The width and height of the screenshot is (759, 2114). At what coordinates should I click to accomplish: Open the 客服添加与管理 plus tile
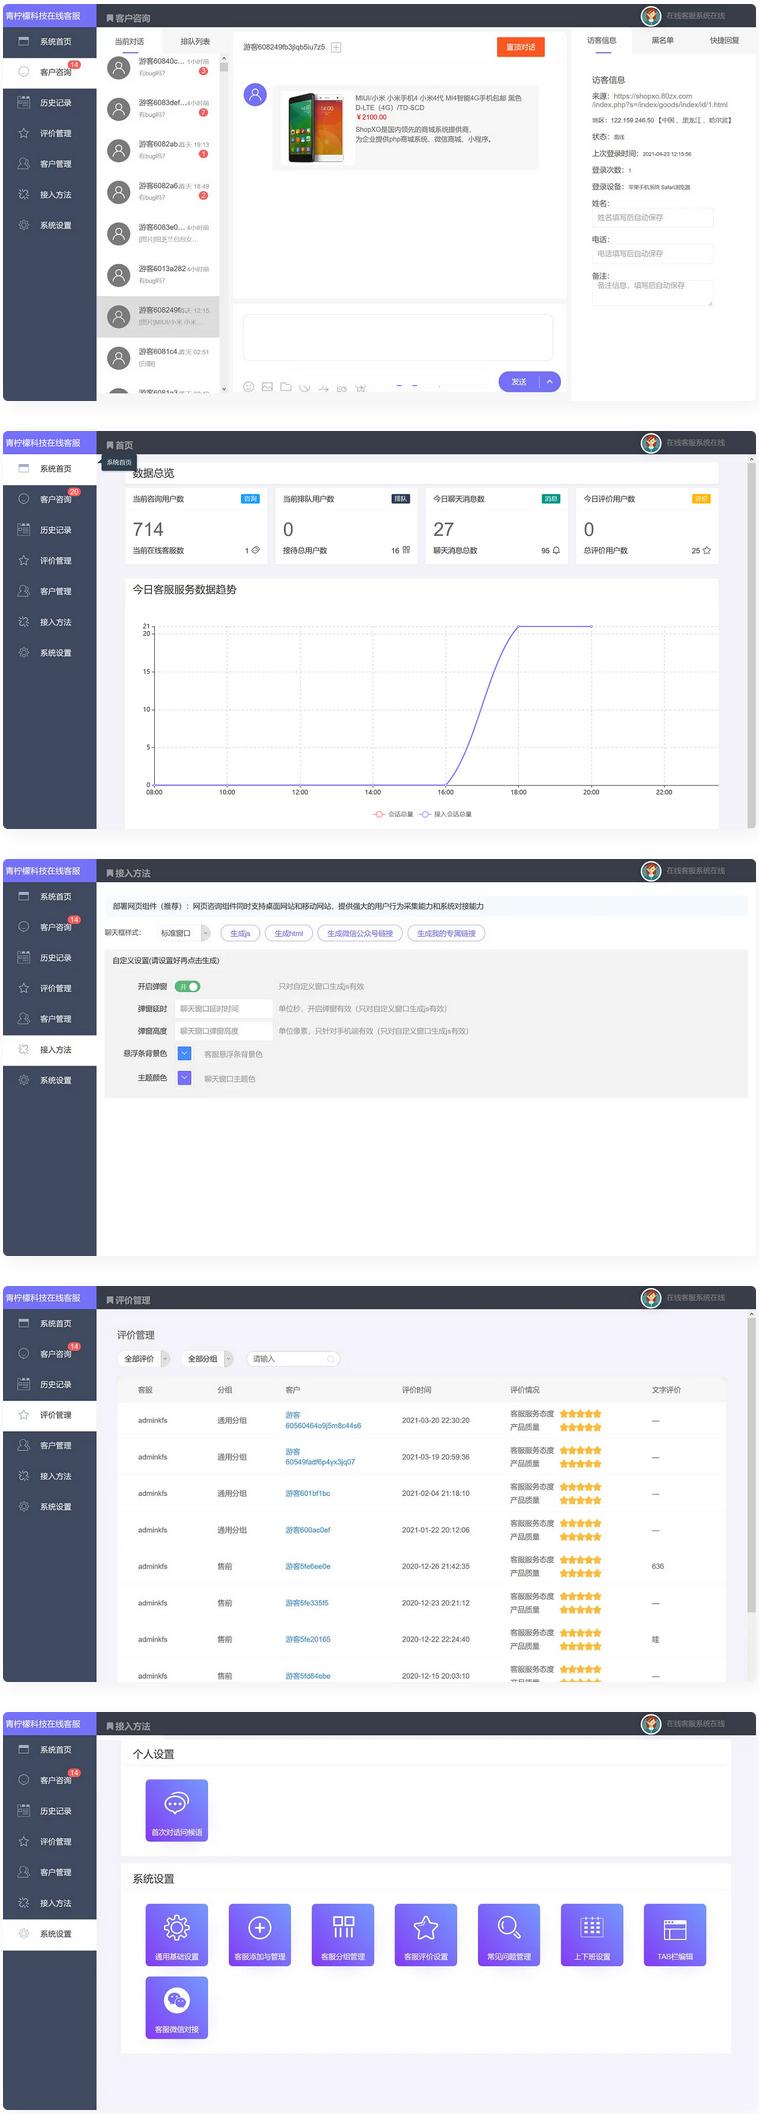point(259,1934)
